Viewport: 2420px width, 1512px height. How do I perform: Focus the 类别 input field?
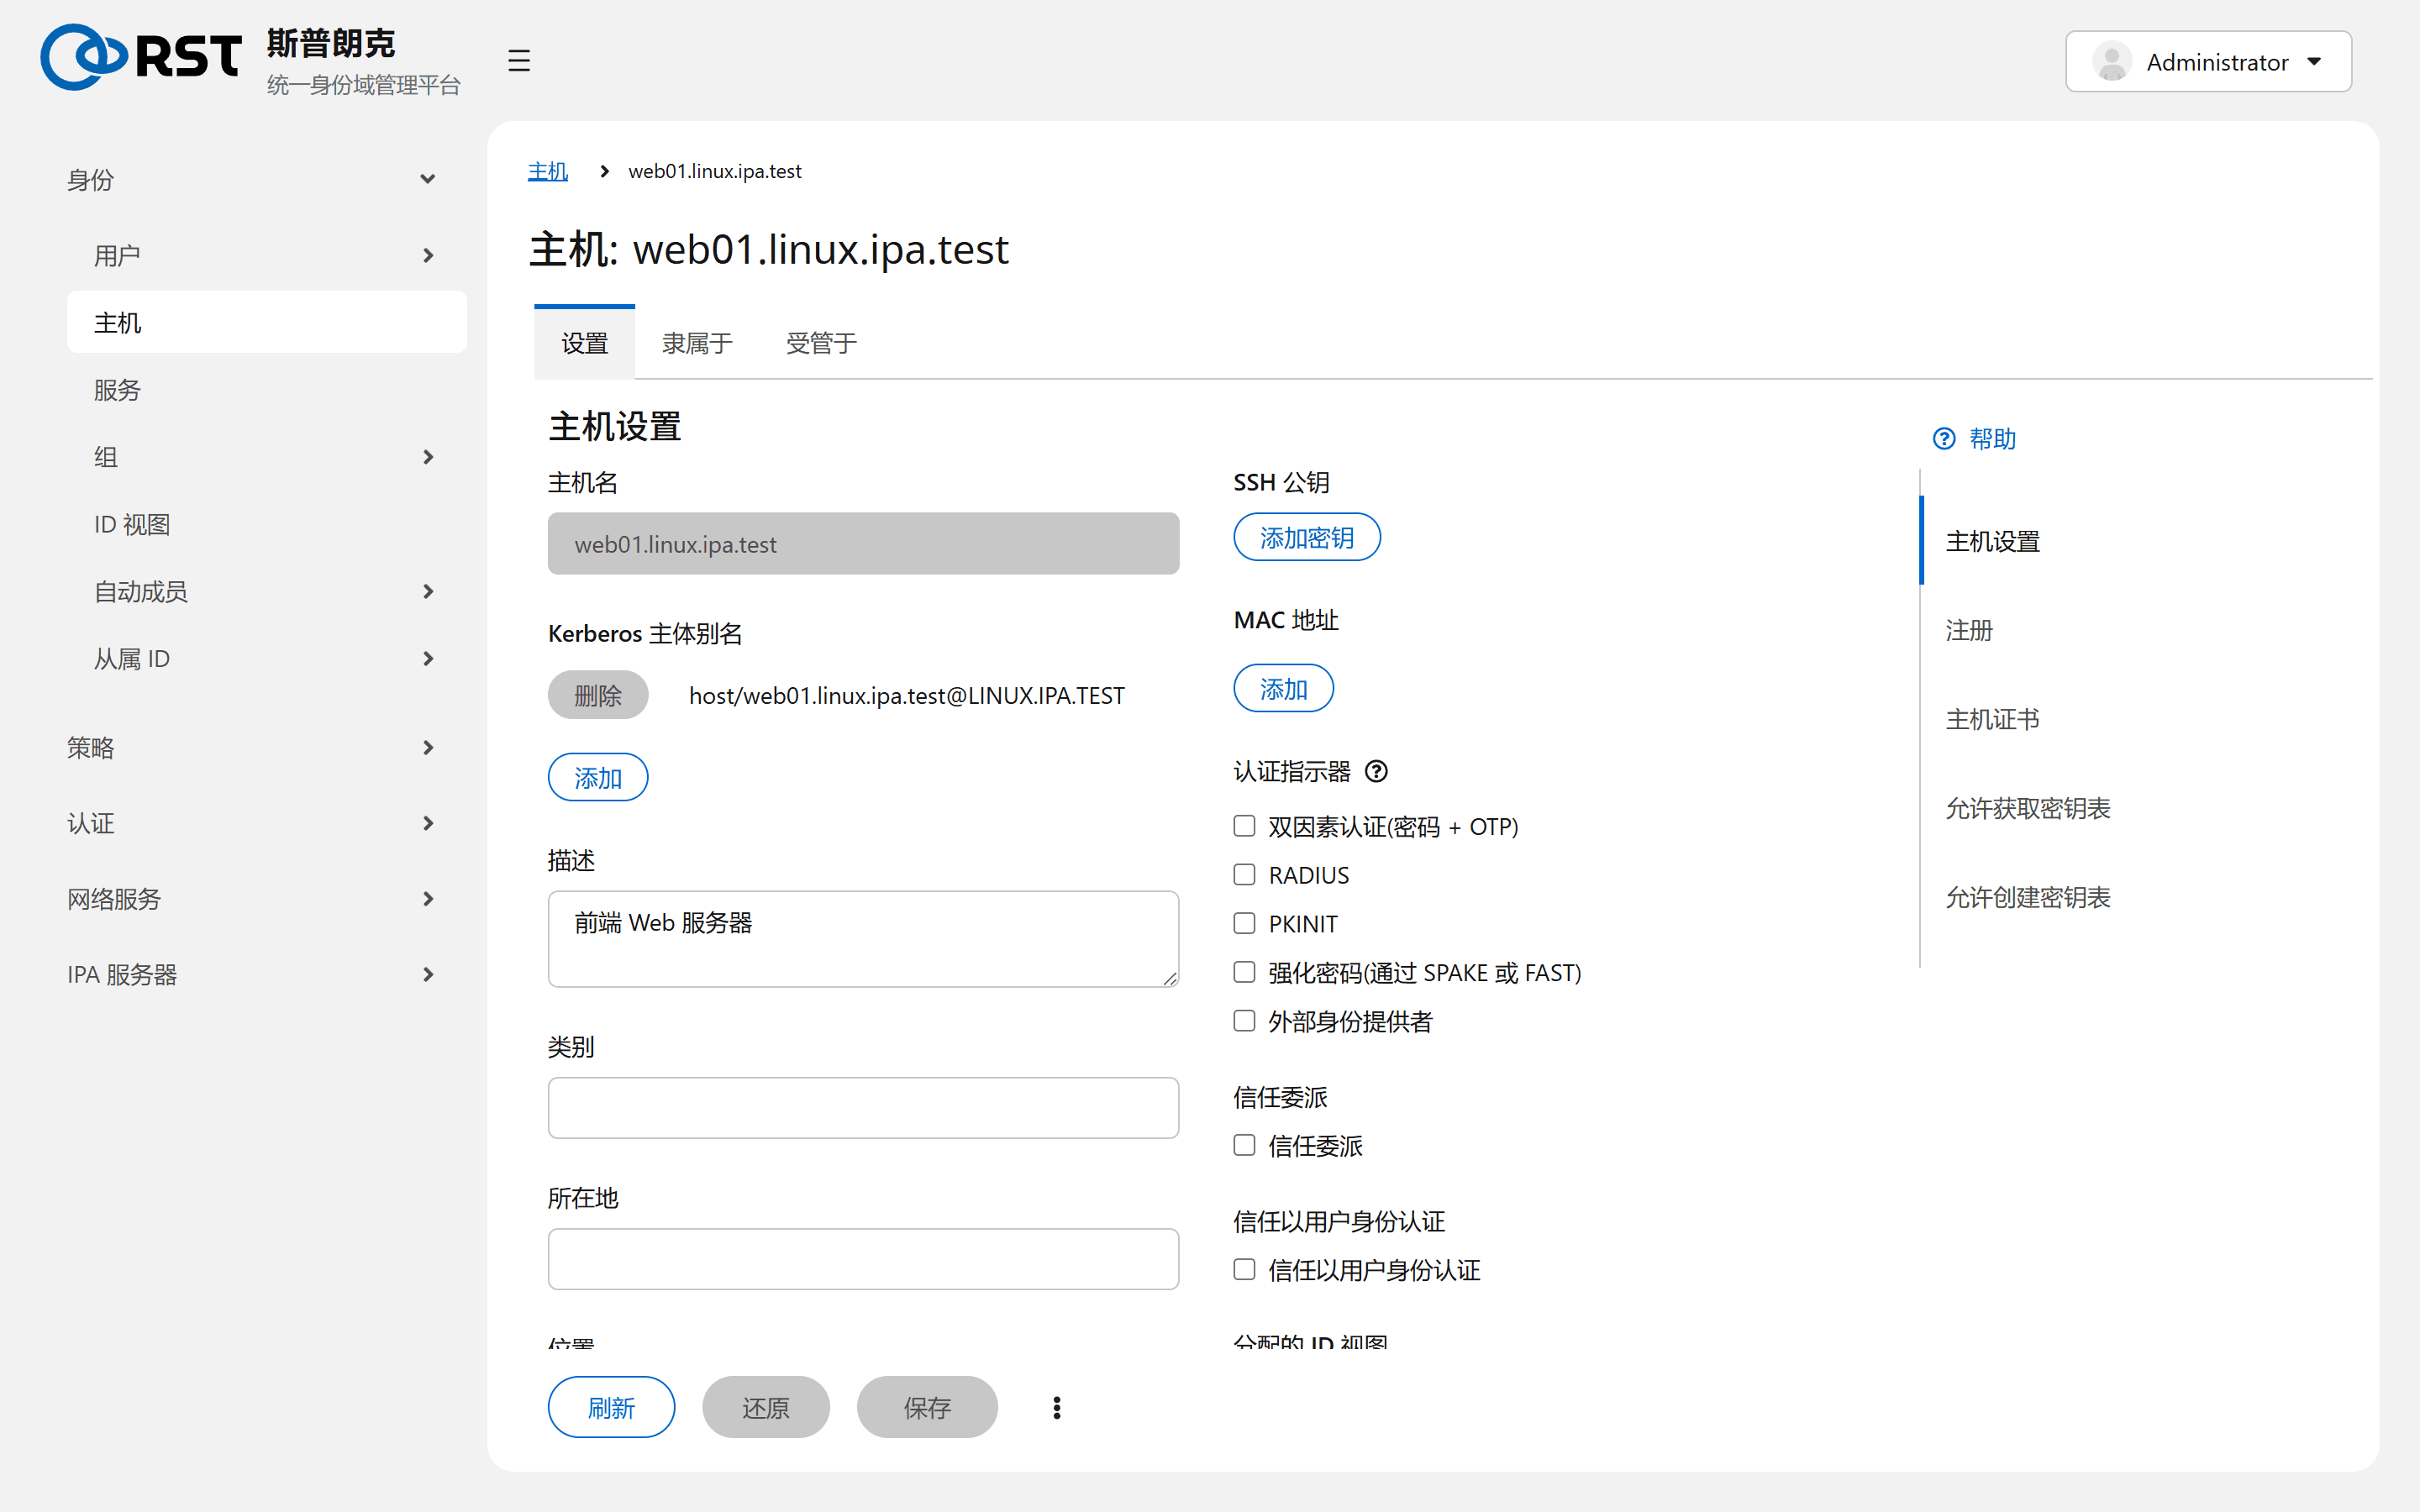863,1108
